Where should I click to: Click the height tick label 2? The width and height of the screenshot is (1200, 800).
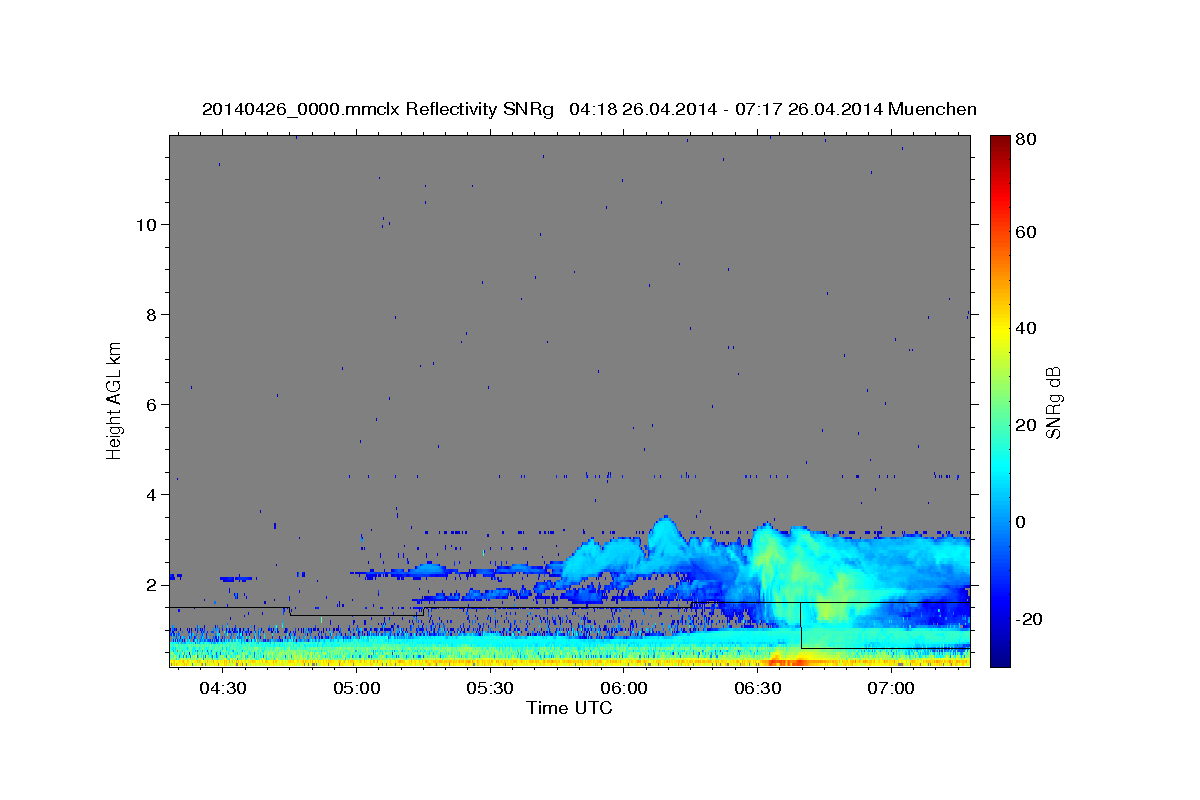153,584
